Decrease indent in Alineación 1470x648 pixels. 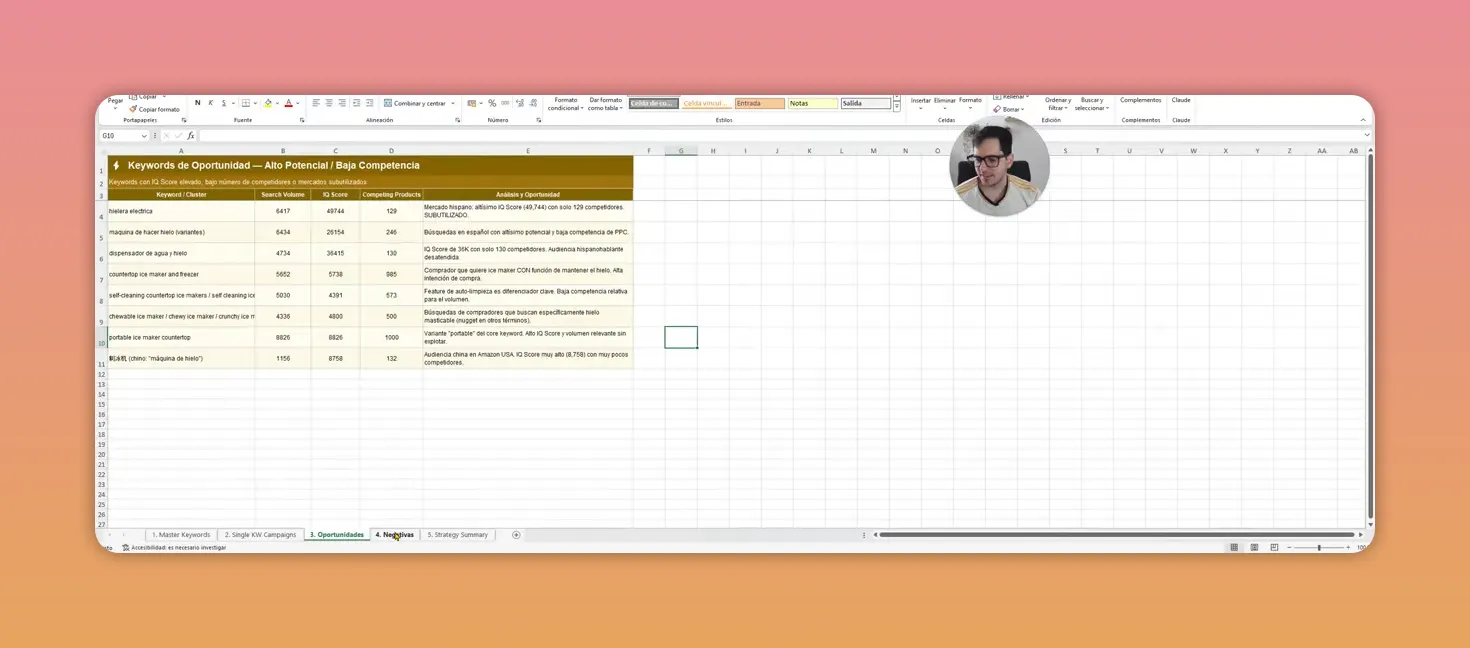(x=357, y=103)
